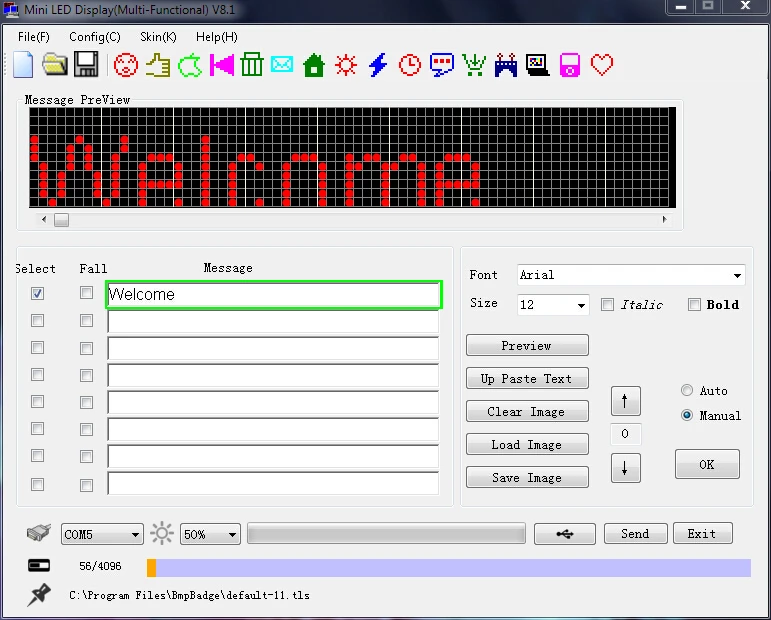The image size is (771, 620).
Task: Insert the blue castle gate symbol
Action: [506, 65]
